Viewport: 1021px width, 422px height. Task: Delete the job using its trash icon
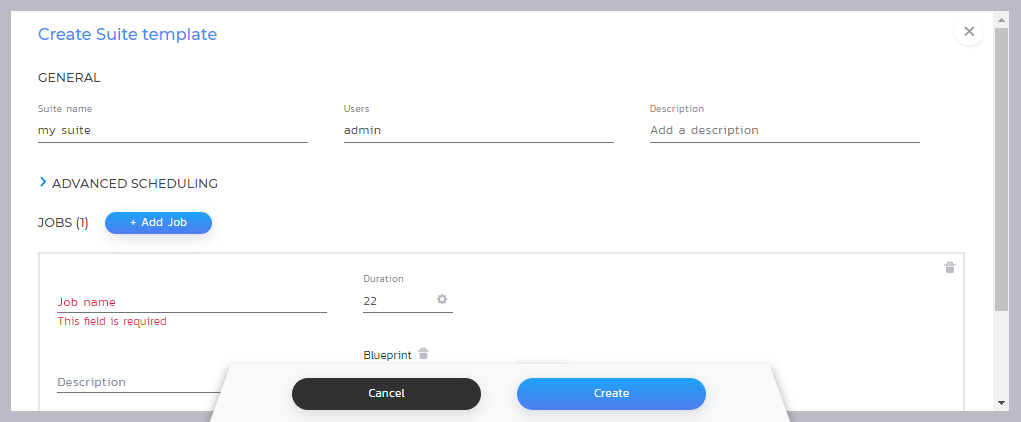pos(949,267)
